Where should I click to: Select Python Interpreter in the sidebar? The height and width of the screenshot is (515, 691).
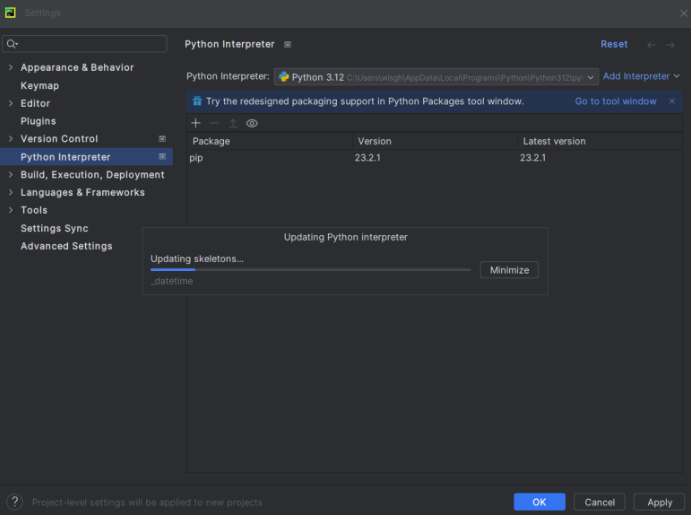[x=86, y=157]
